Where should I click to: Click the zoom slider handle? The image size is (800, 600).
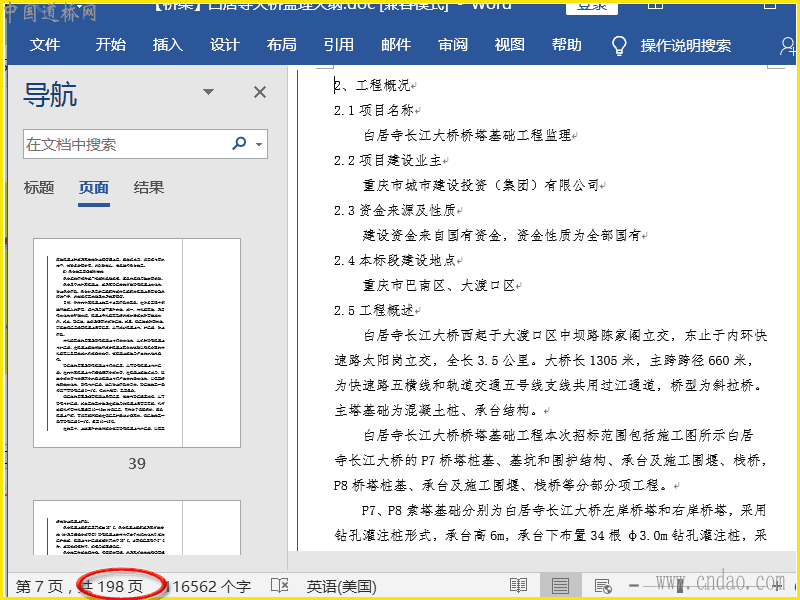coord(680,586)
